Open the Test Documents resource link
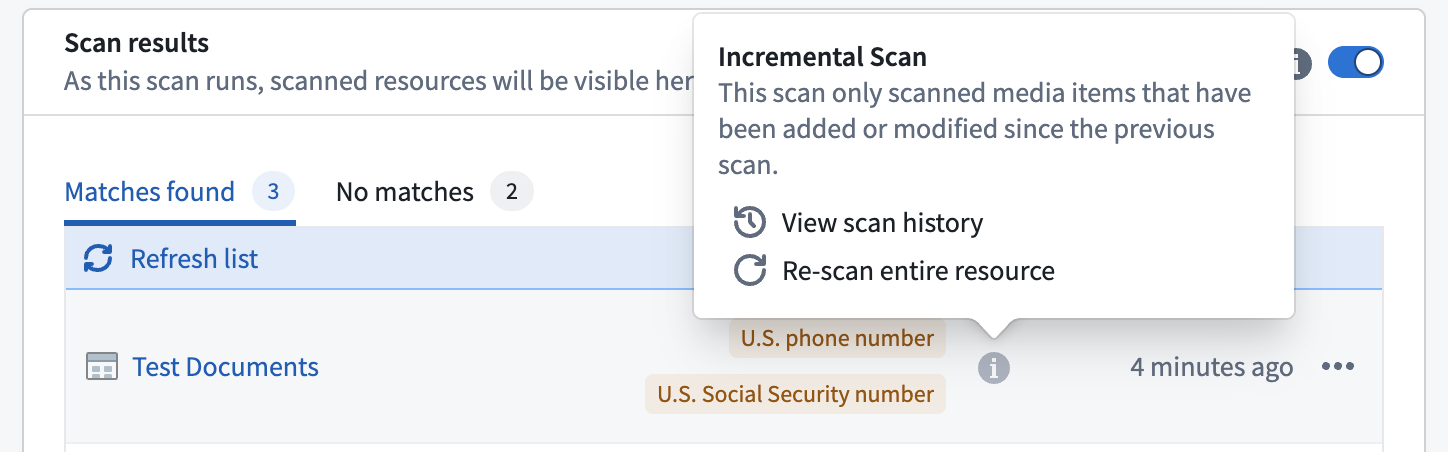Screen dimensions: 1448x452 (226, 367)
